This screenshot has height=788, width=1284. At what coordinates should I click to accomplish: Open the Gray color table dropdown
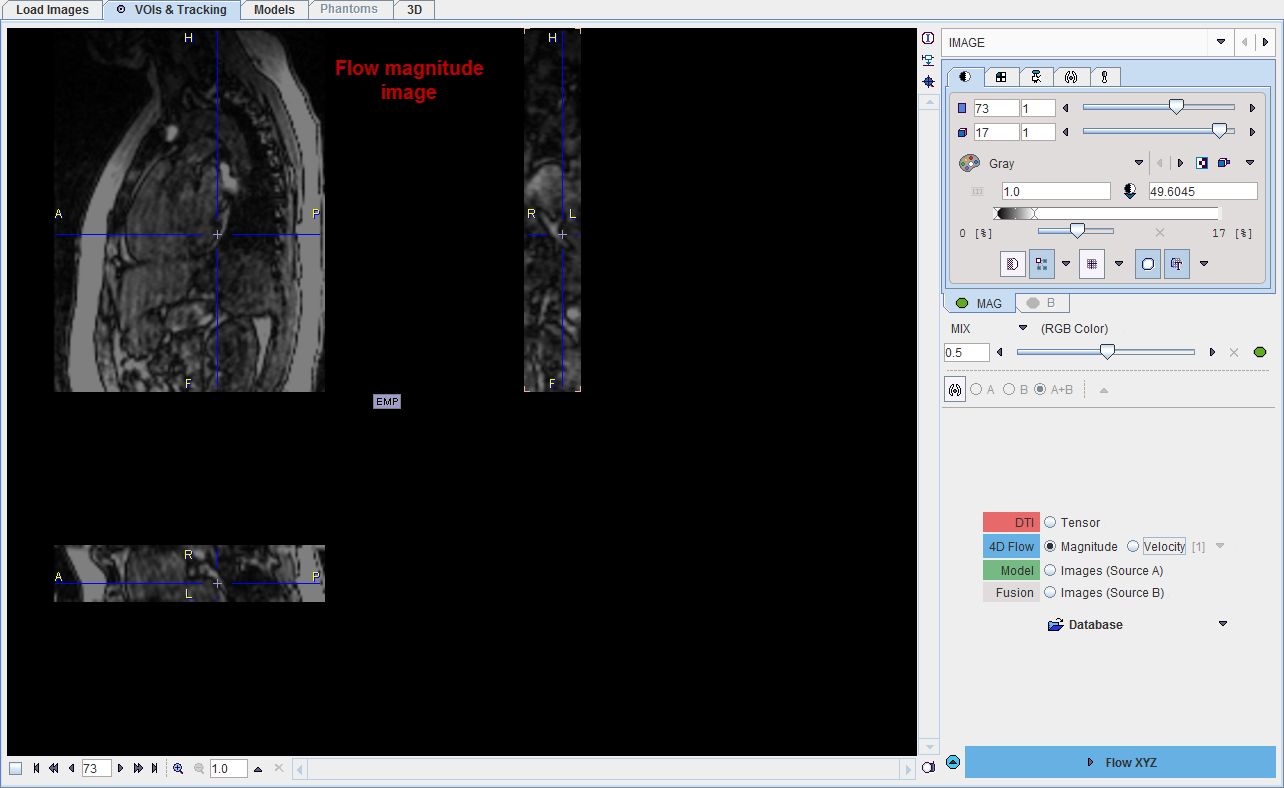tap(1138, 163)
